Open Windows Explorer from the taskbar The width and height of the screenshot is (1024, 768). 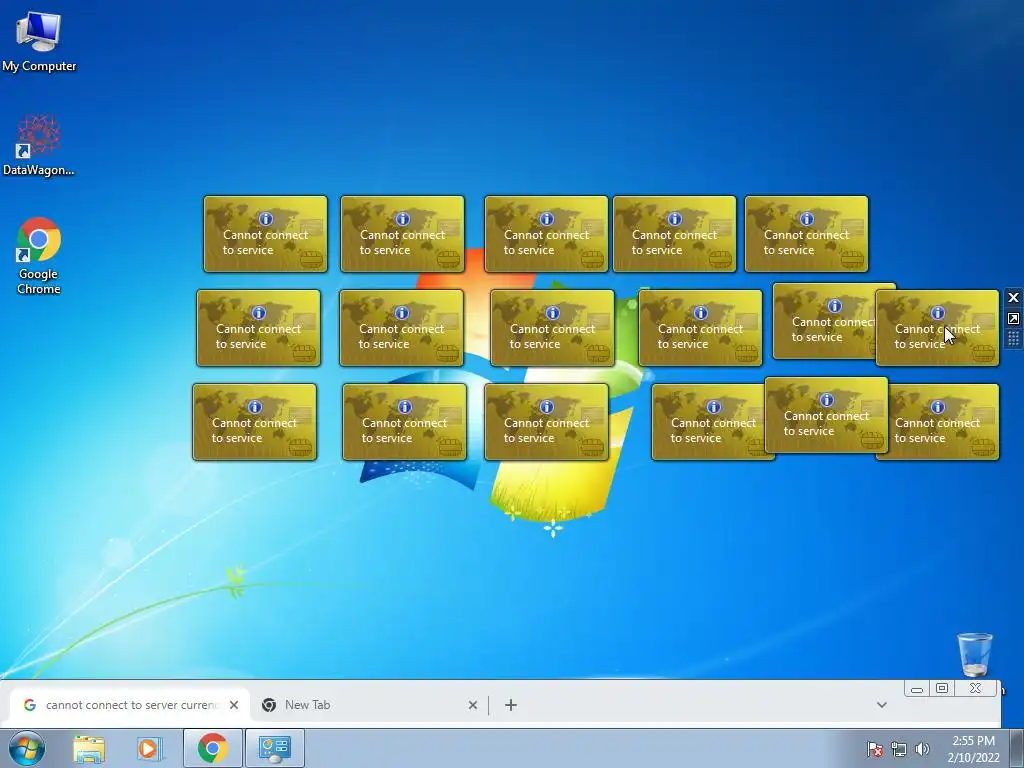click(x=89, y=748)
